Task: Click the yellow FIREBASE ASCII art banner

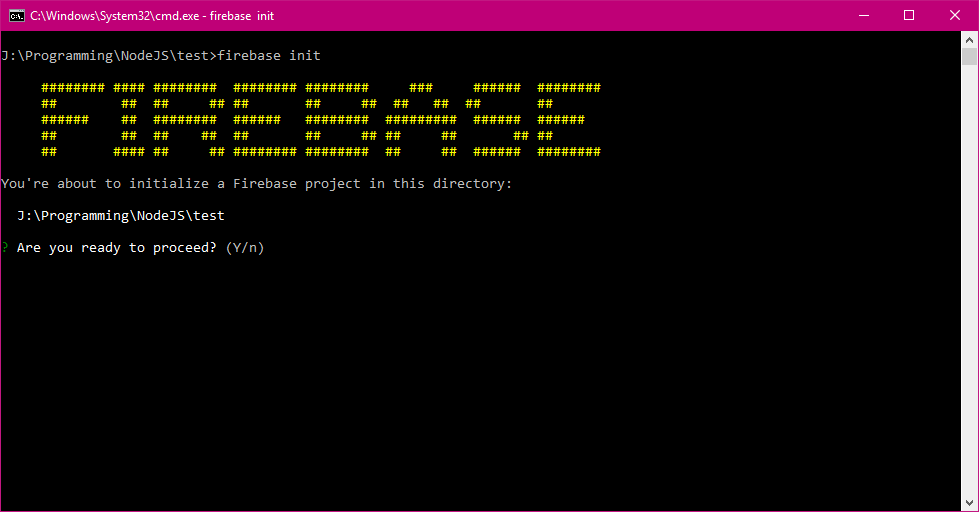Action: click(x=321, y=119)
